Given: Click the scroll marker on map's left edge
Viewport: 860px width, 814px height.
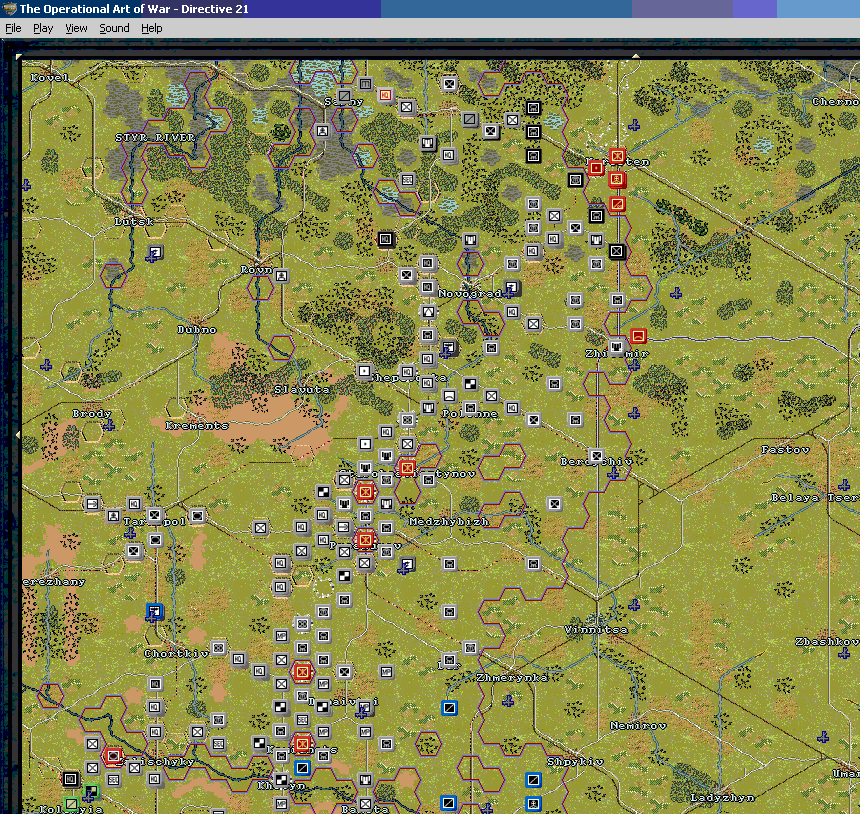Looking at the screenshot, I should (18, 434).
